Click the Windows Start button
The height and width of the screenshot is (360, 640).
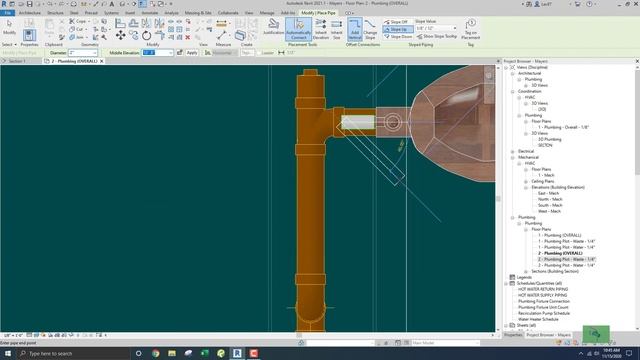pos(8,353)
